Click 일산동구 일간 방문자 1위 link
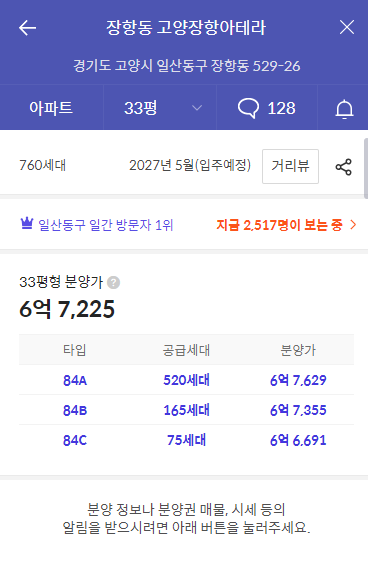Image resolution: width=368 pixels, height=564 pixels. coord(106,225)
